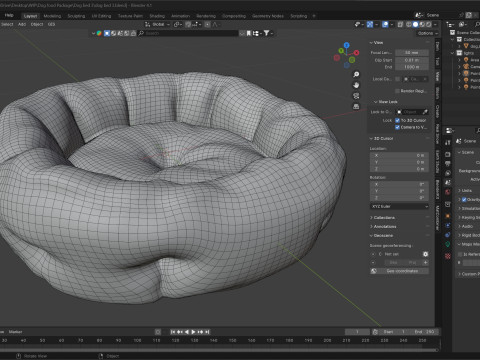This screenshot has height=360, width=480.
Task: Click the zoom magnifier icon in viewport
Action: pyautogui.click(x=356, y=74)
